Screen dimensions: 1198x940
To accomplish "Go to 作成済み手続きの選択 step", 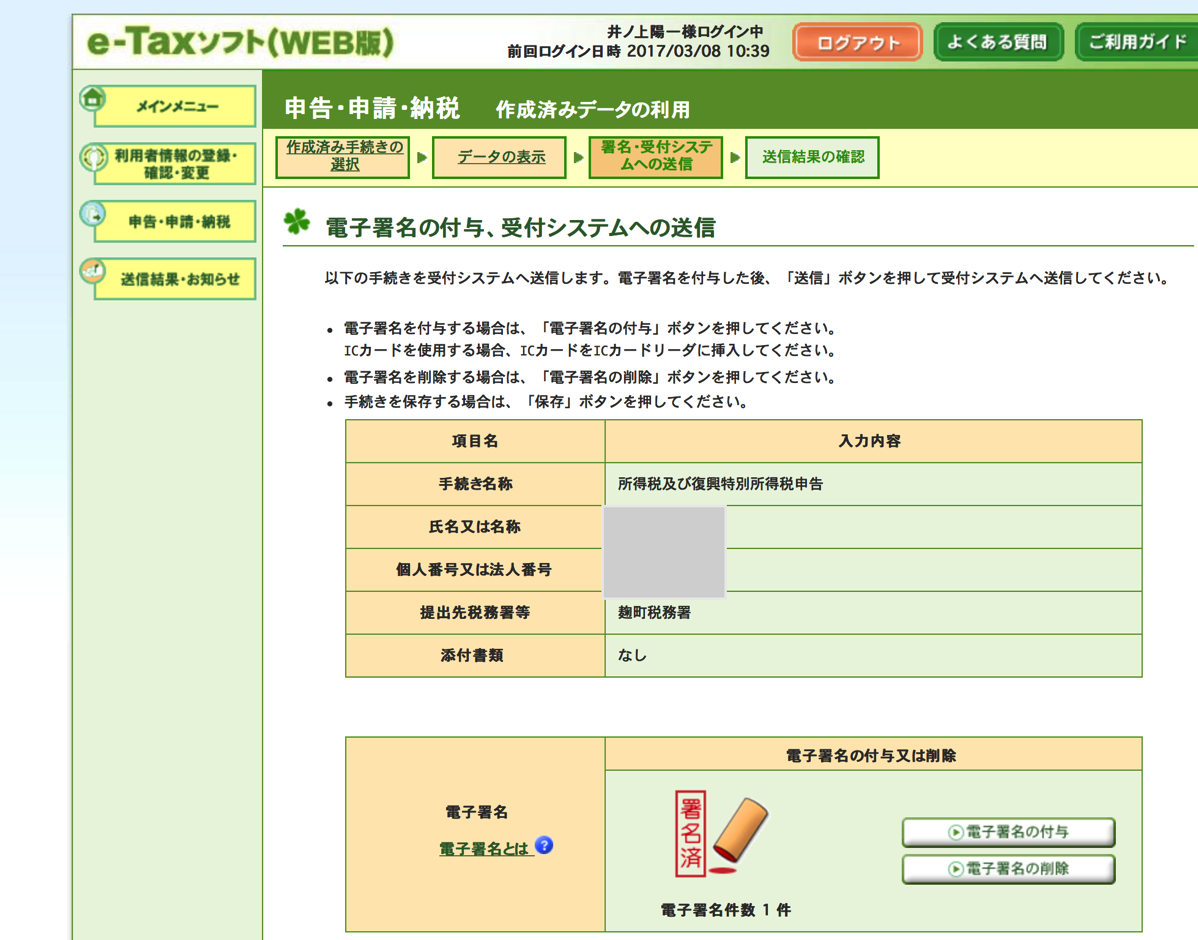I will pyautogui.click(x=344, y=157).
